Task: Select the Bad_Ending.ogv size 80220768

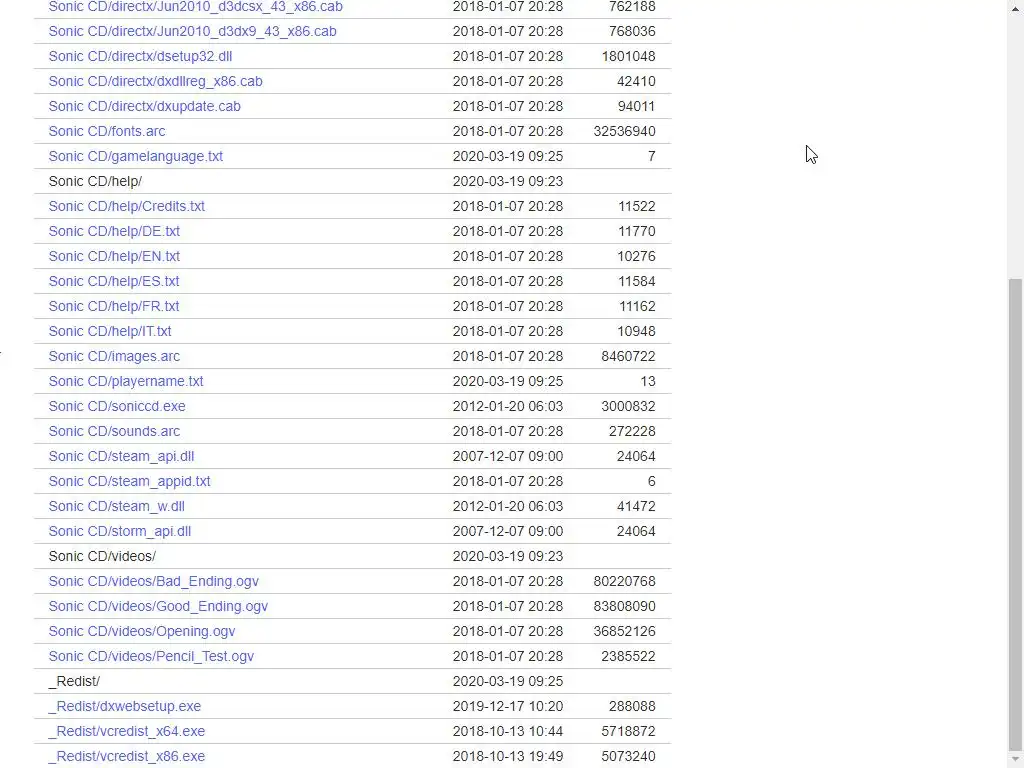Action: click(x=624, y=581)
